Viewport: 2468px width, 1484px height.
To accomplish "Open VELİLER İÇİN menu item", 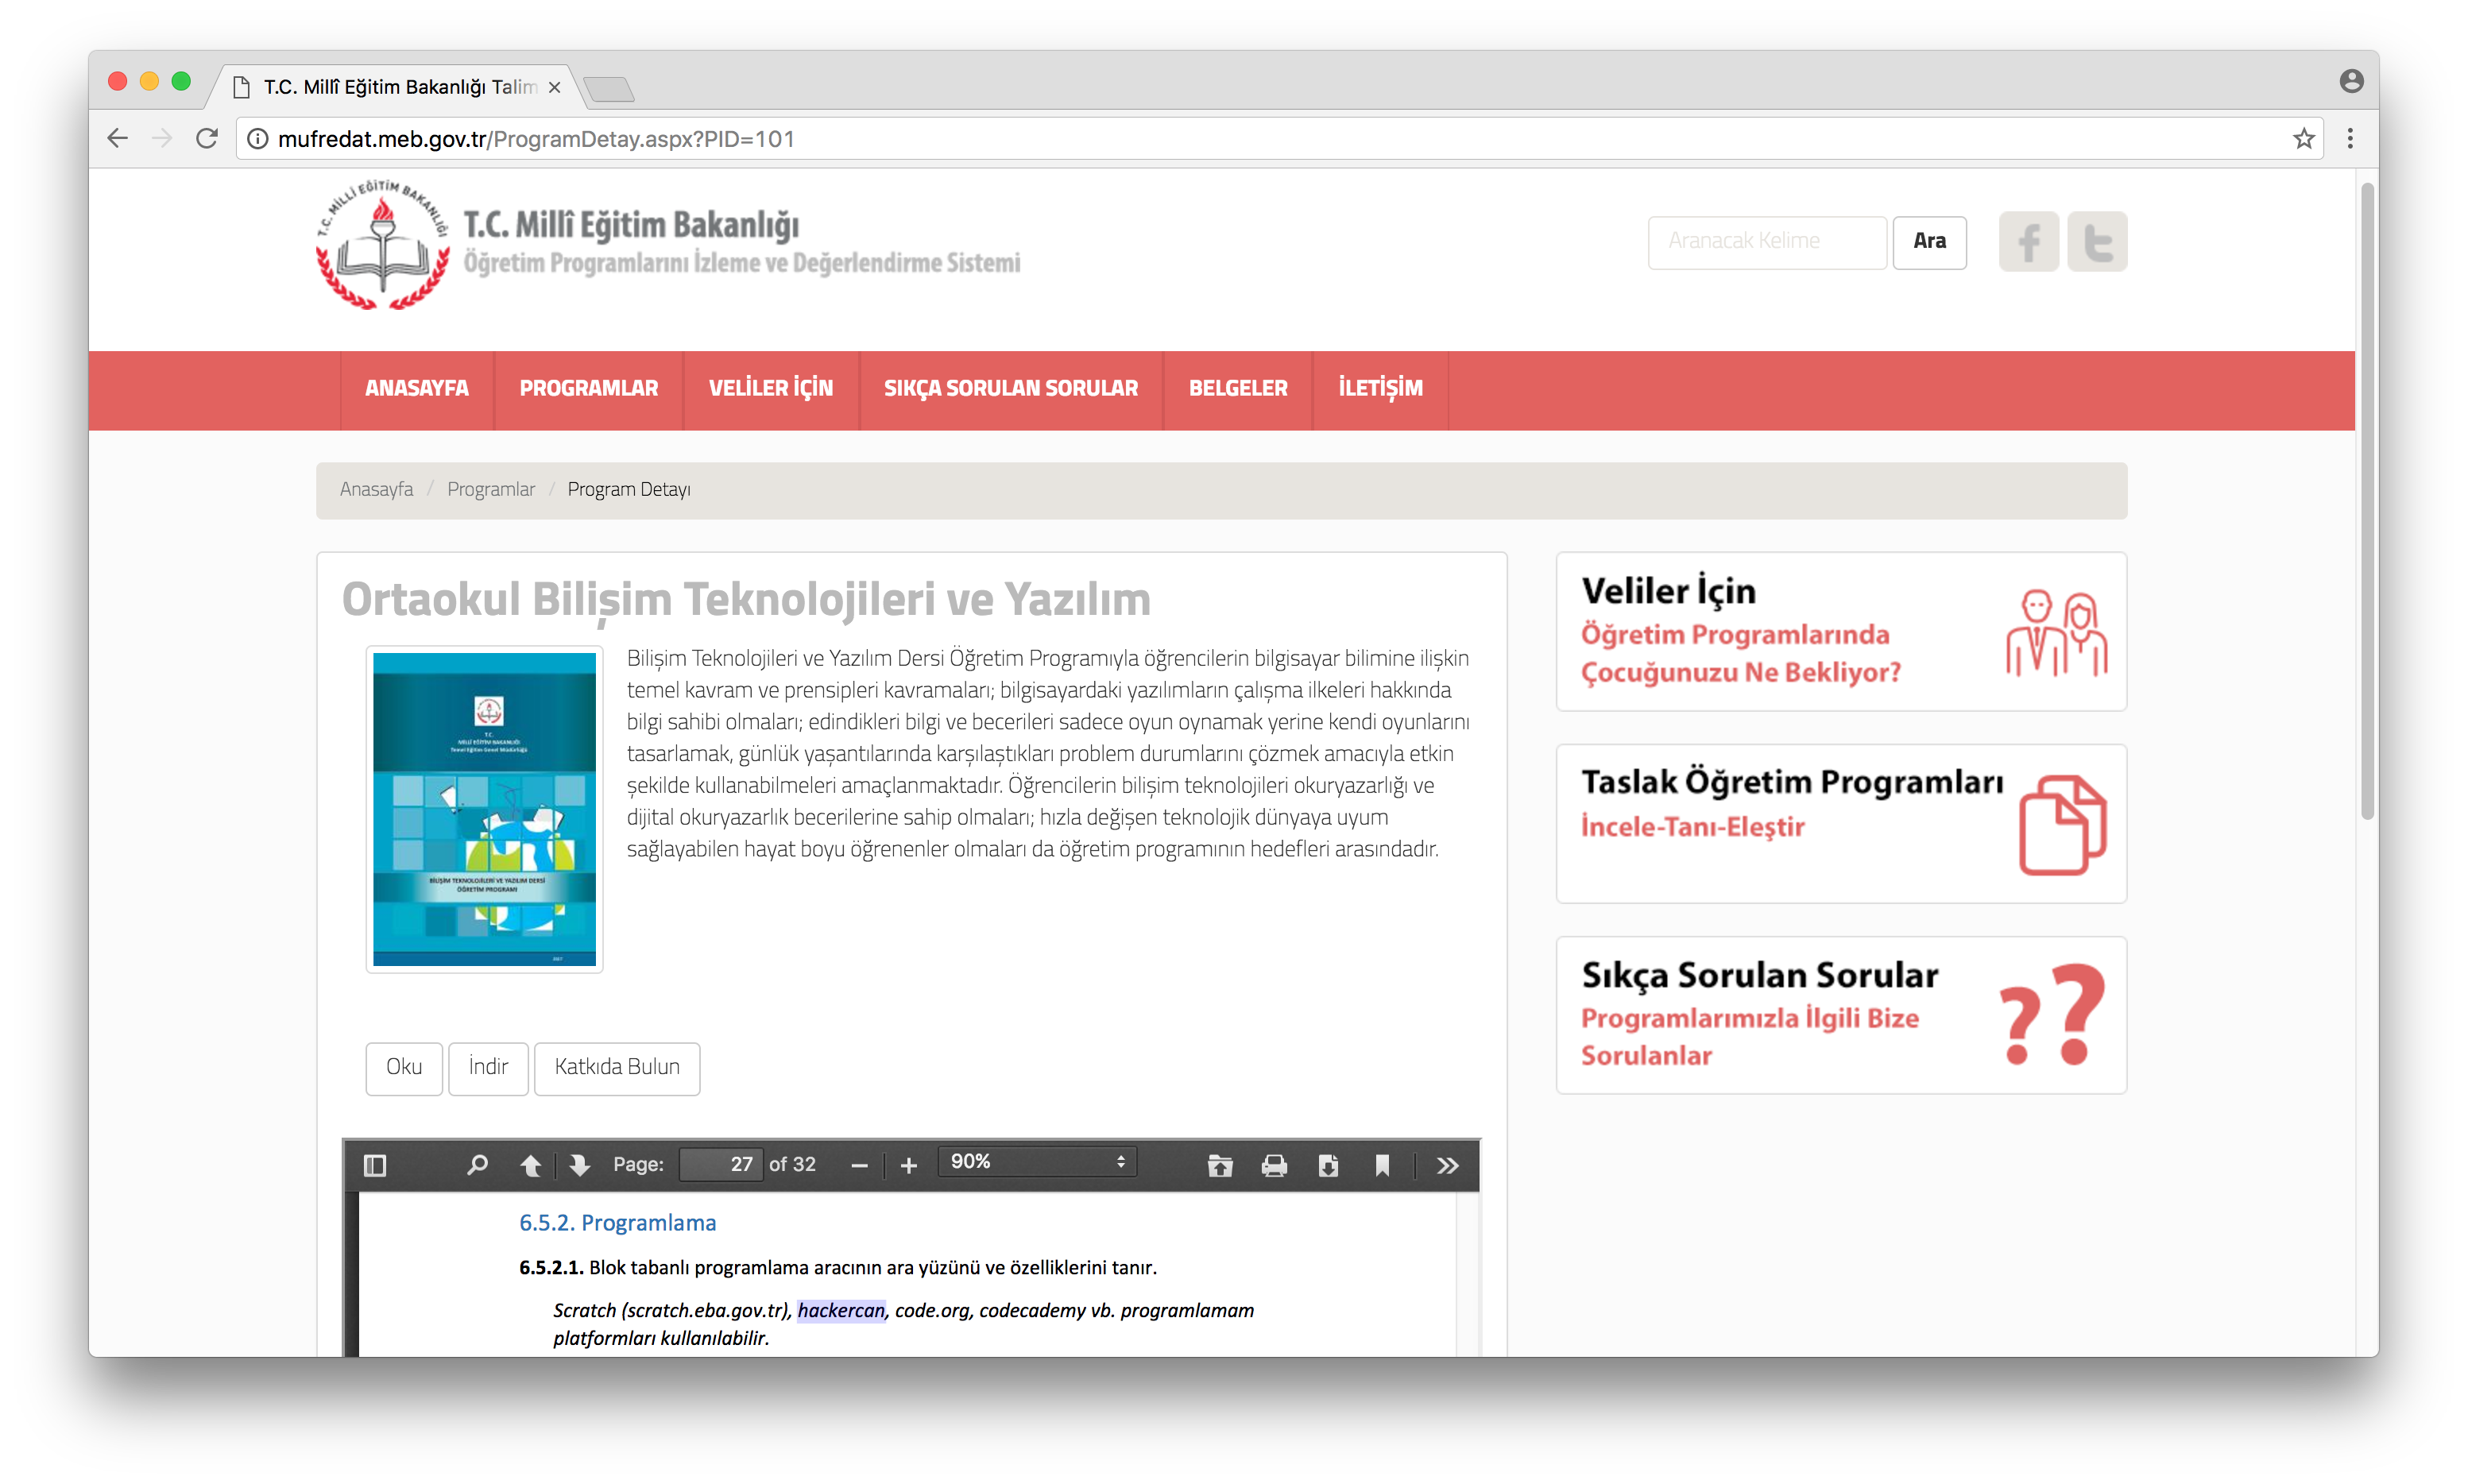I will click(x=770, y=388).
